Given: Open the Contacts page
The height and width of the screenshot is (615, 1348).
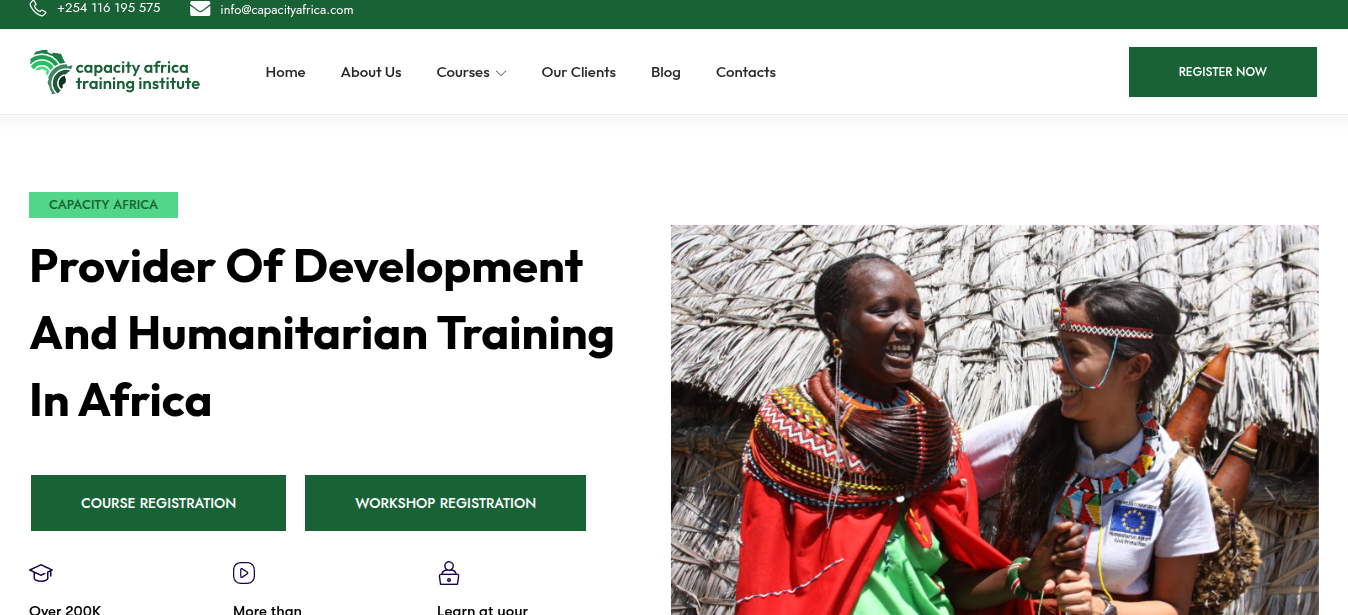Looking at the screenshot, I should (x=746, y=72).
